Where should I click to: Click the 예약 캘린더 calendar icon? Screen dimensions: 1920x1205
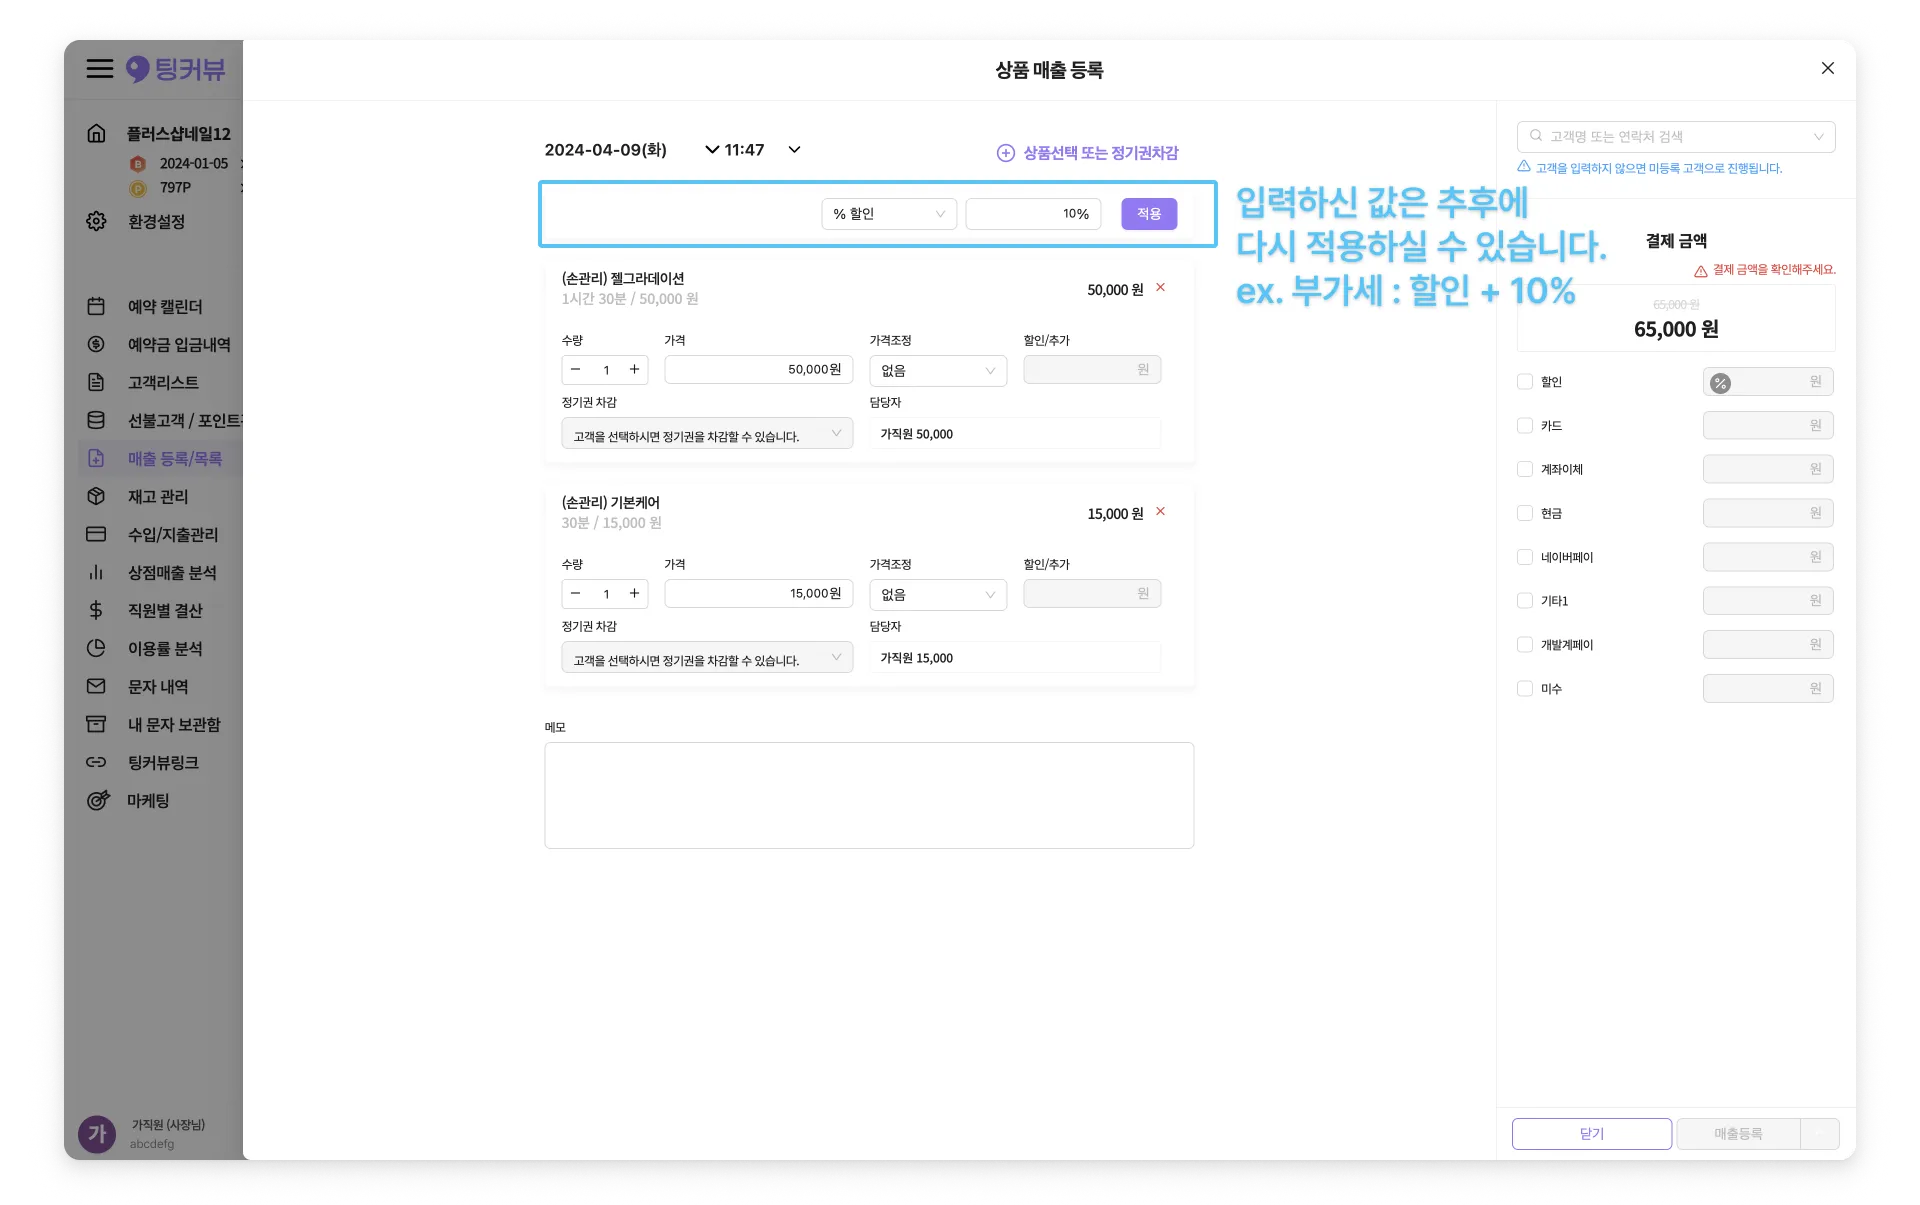click(x=96, y=306)
